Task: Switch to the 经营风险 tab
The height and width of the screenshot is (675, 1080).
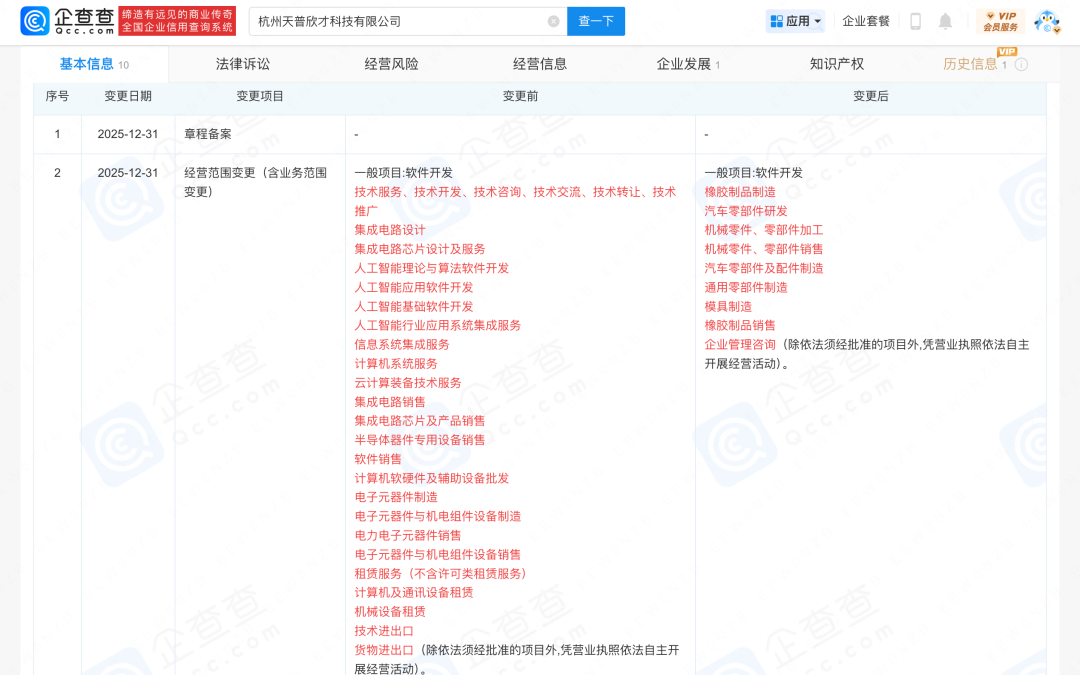Action: 391,64
